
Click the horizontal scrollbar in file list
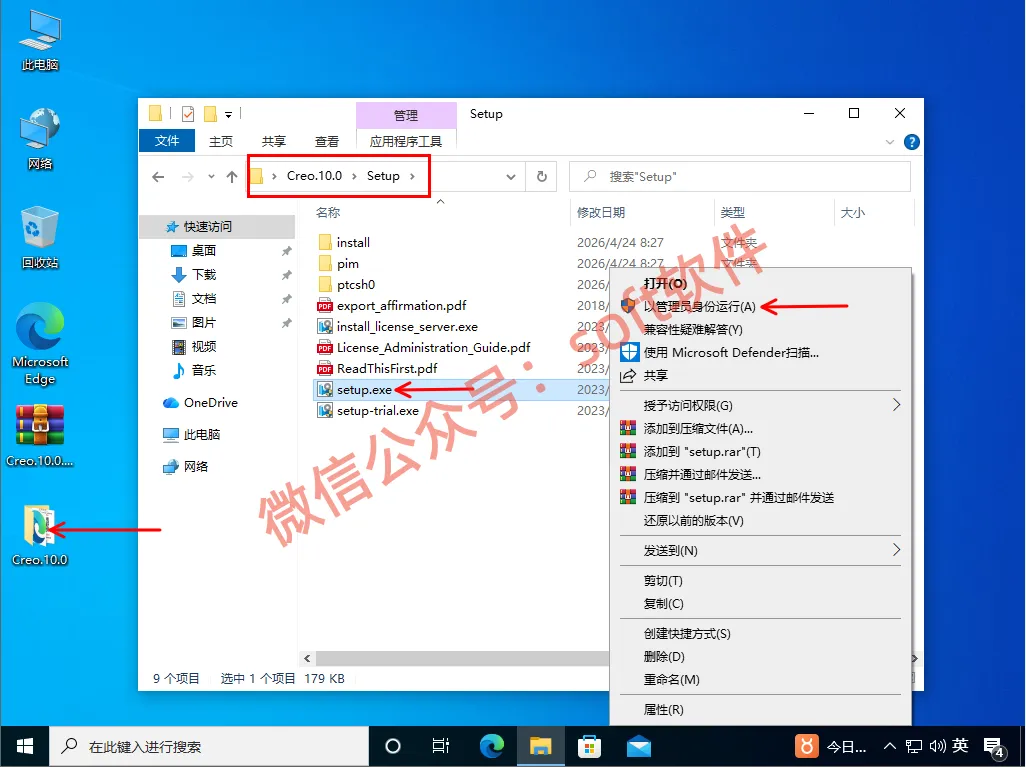click(x=463, y=658)
